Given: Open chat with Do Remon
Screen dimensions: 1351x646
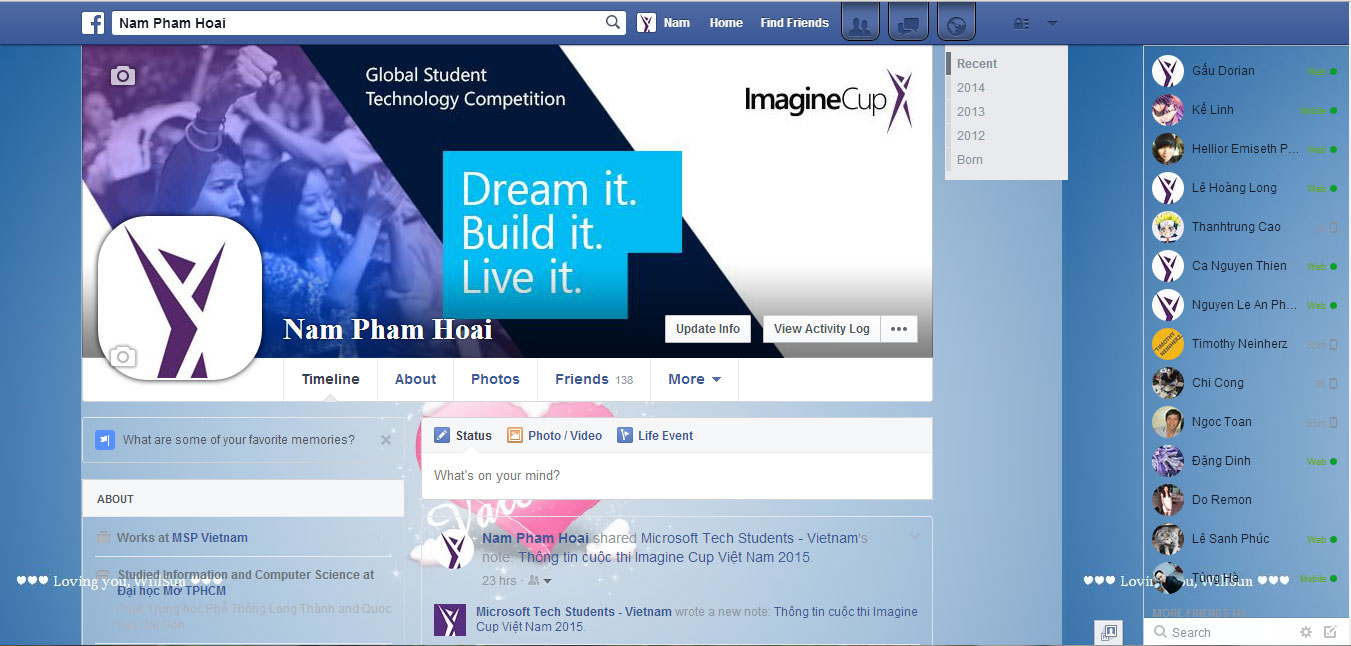Looking at the screenshot, I should [x=1245, y=500].
